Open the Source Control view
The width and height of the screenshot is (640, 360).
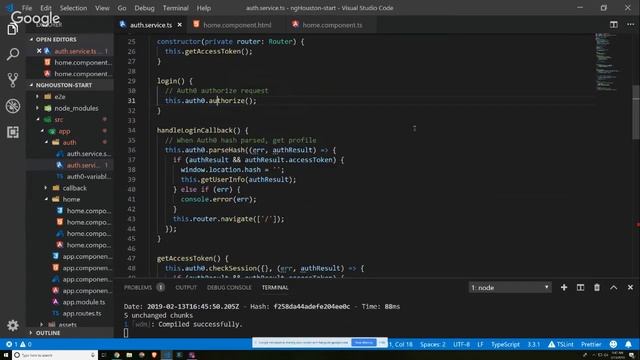click(x=13, y=80)
